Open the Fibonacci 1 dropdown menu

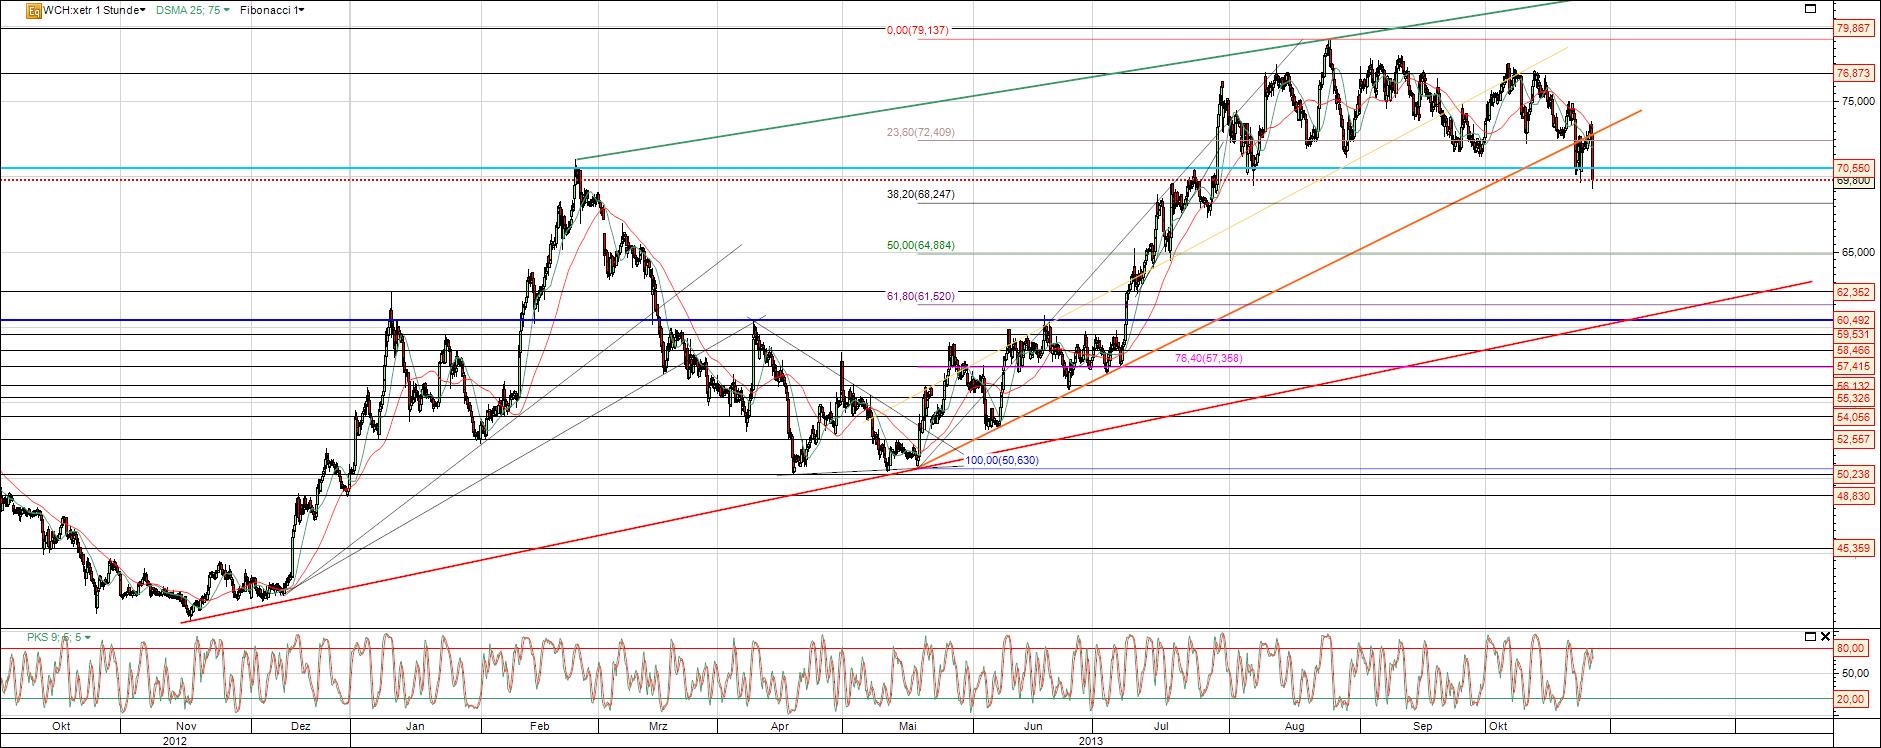pos(273,10)
